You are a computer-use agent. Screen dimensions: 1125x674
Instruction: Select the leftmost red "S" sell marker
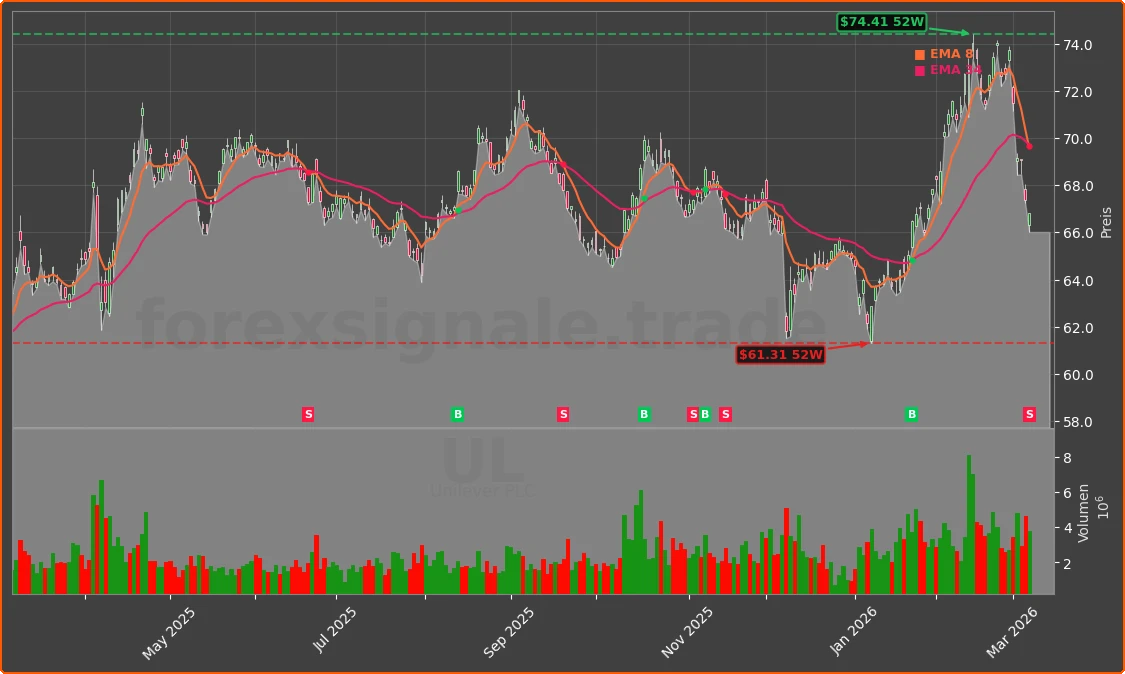click(308, 413)
